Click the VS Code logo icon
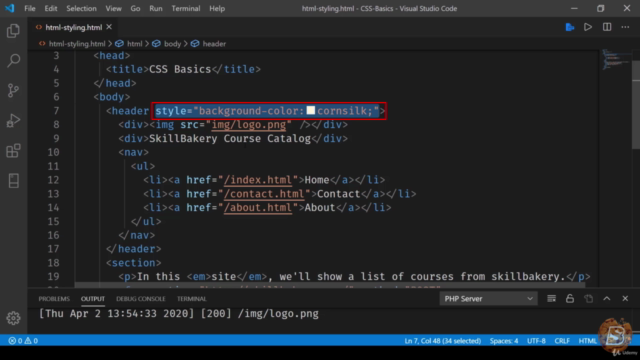The width and height of the screenshot is (640, 360). coord(9,8)
